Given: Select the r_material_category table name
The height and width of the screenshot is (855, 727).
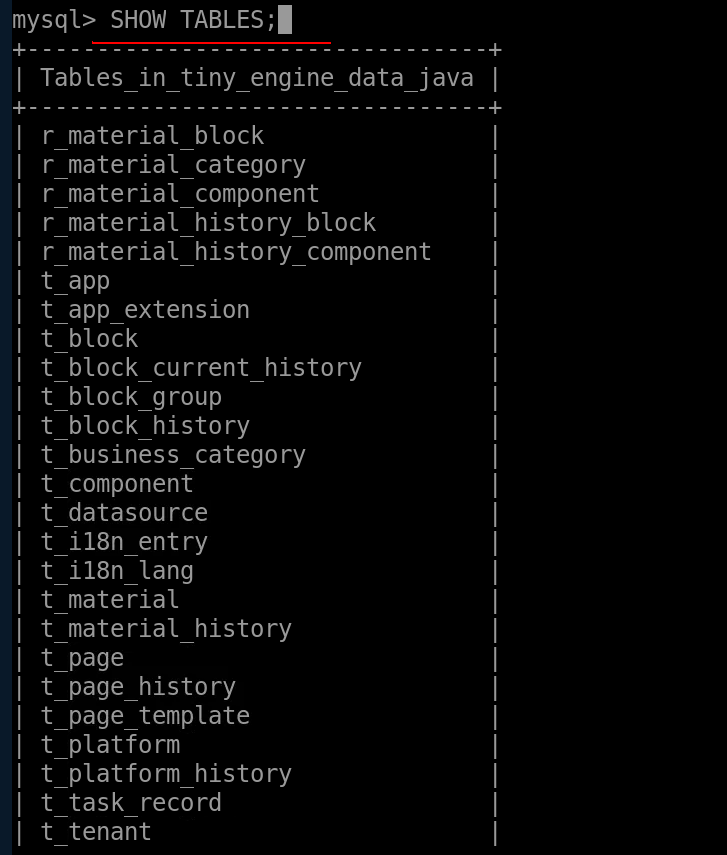Looking at the screenshot, I should (x=173, y=165).
